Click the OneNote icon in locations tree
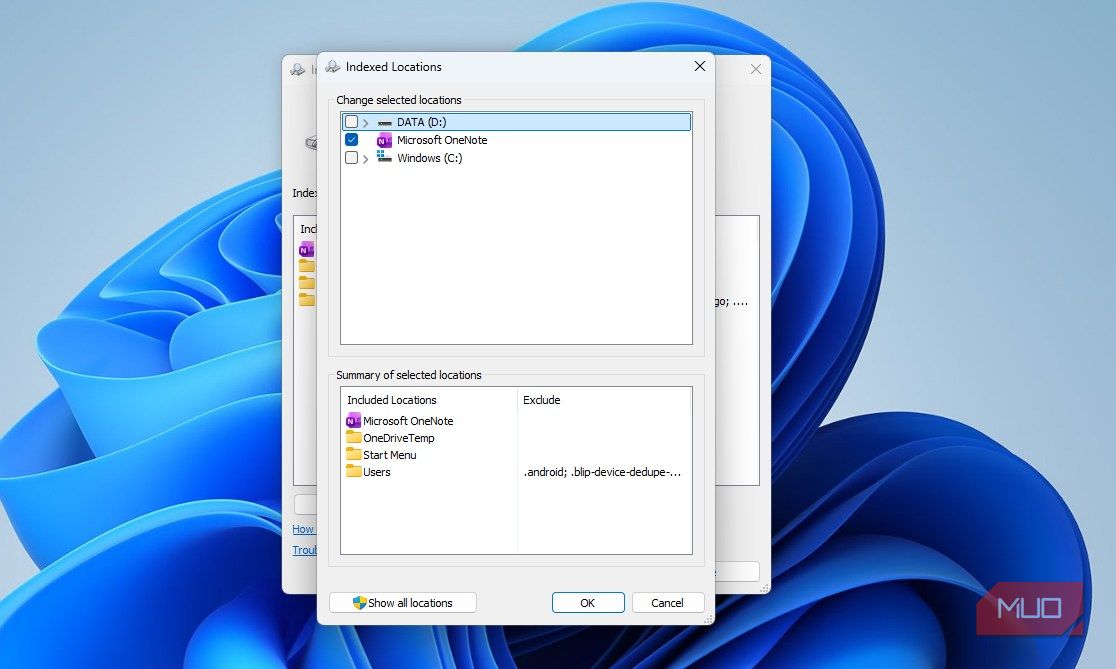1116x669 pixels. point(384,140)
